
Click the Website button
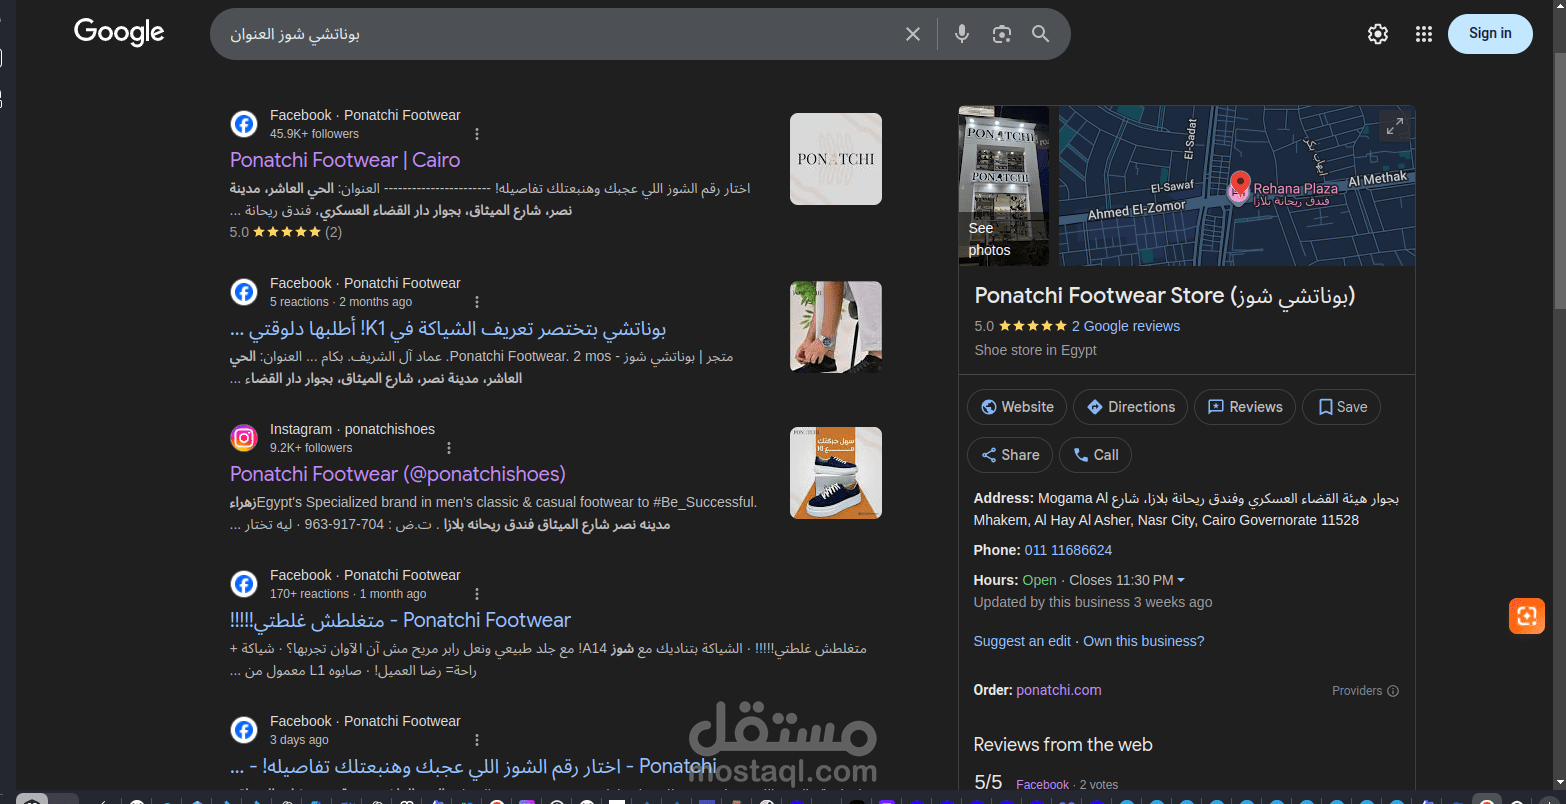1017,407
